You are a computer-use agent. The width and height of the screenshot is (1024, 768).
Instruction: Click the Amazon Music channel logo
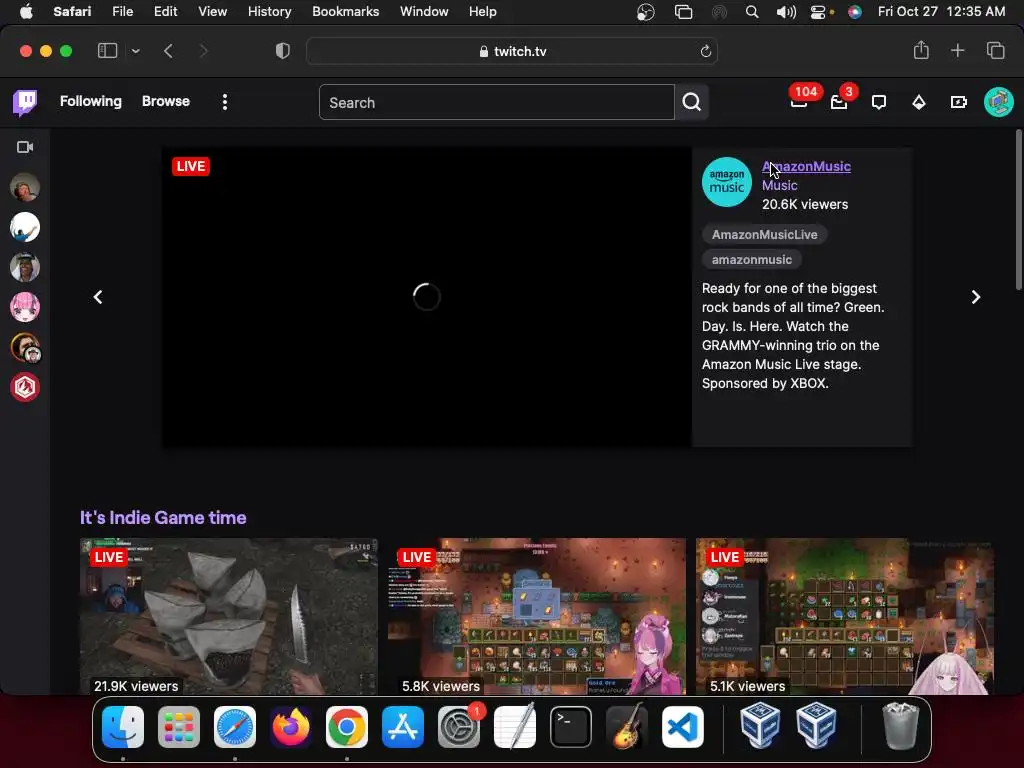pyautogui.click(x=726, y=182)
